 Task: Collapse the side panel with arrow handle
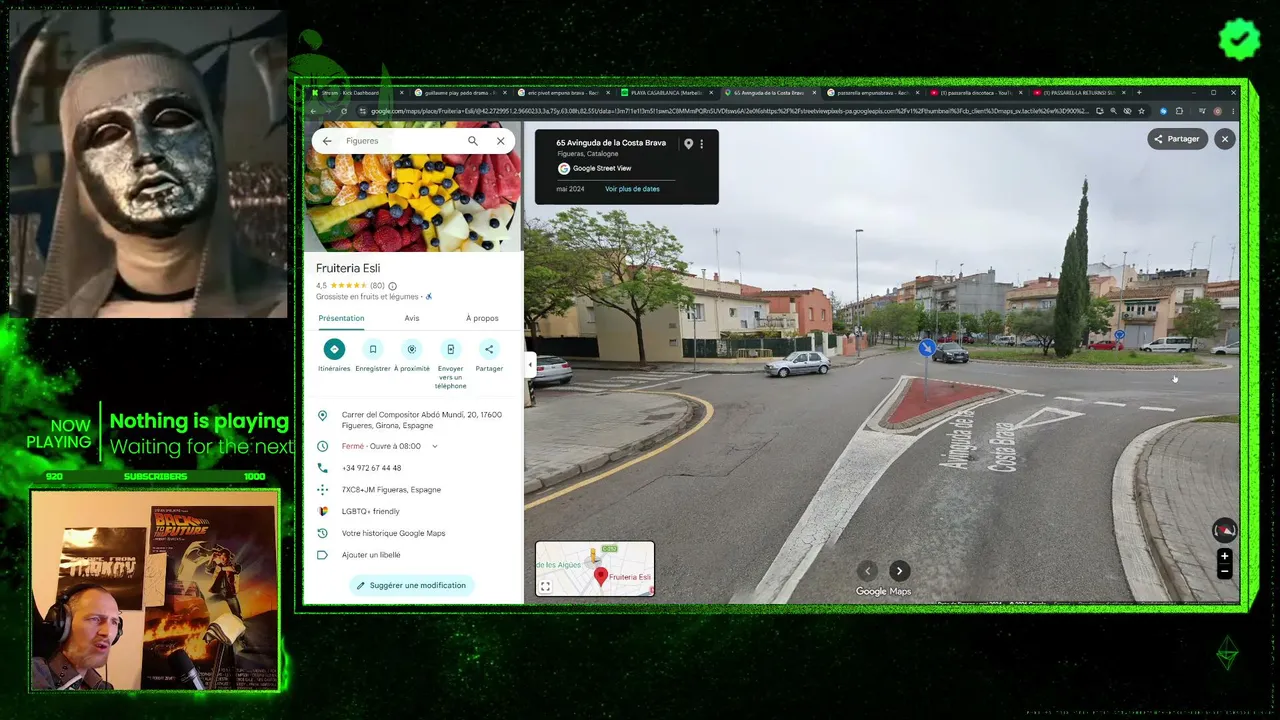[x=530, y=364]
